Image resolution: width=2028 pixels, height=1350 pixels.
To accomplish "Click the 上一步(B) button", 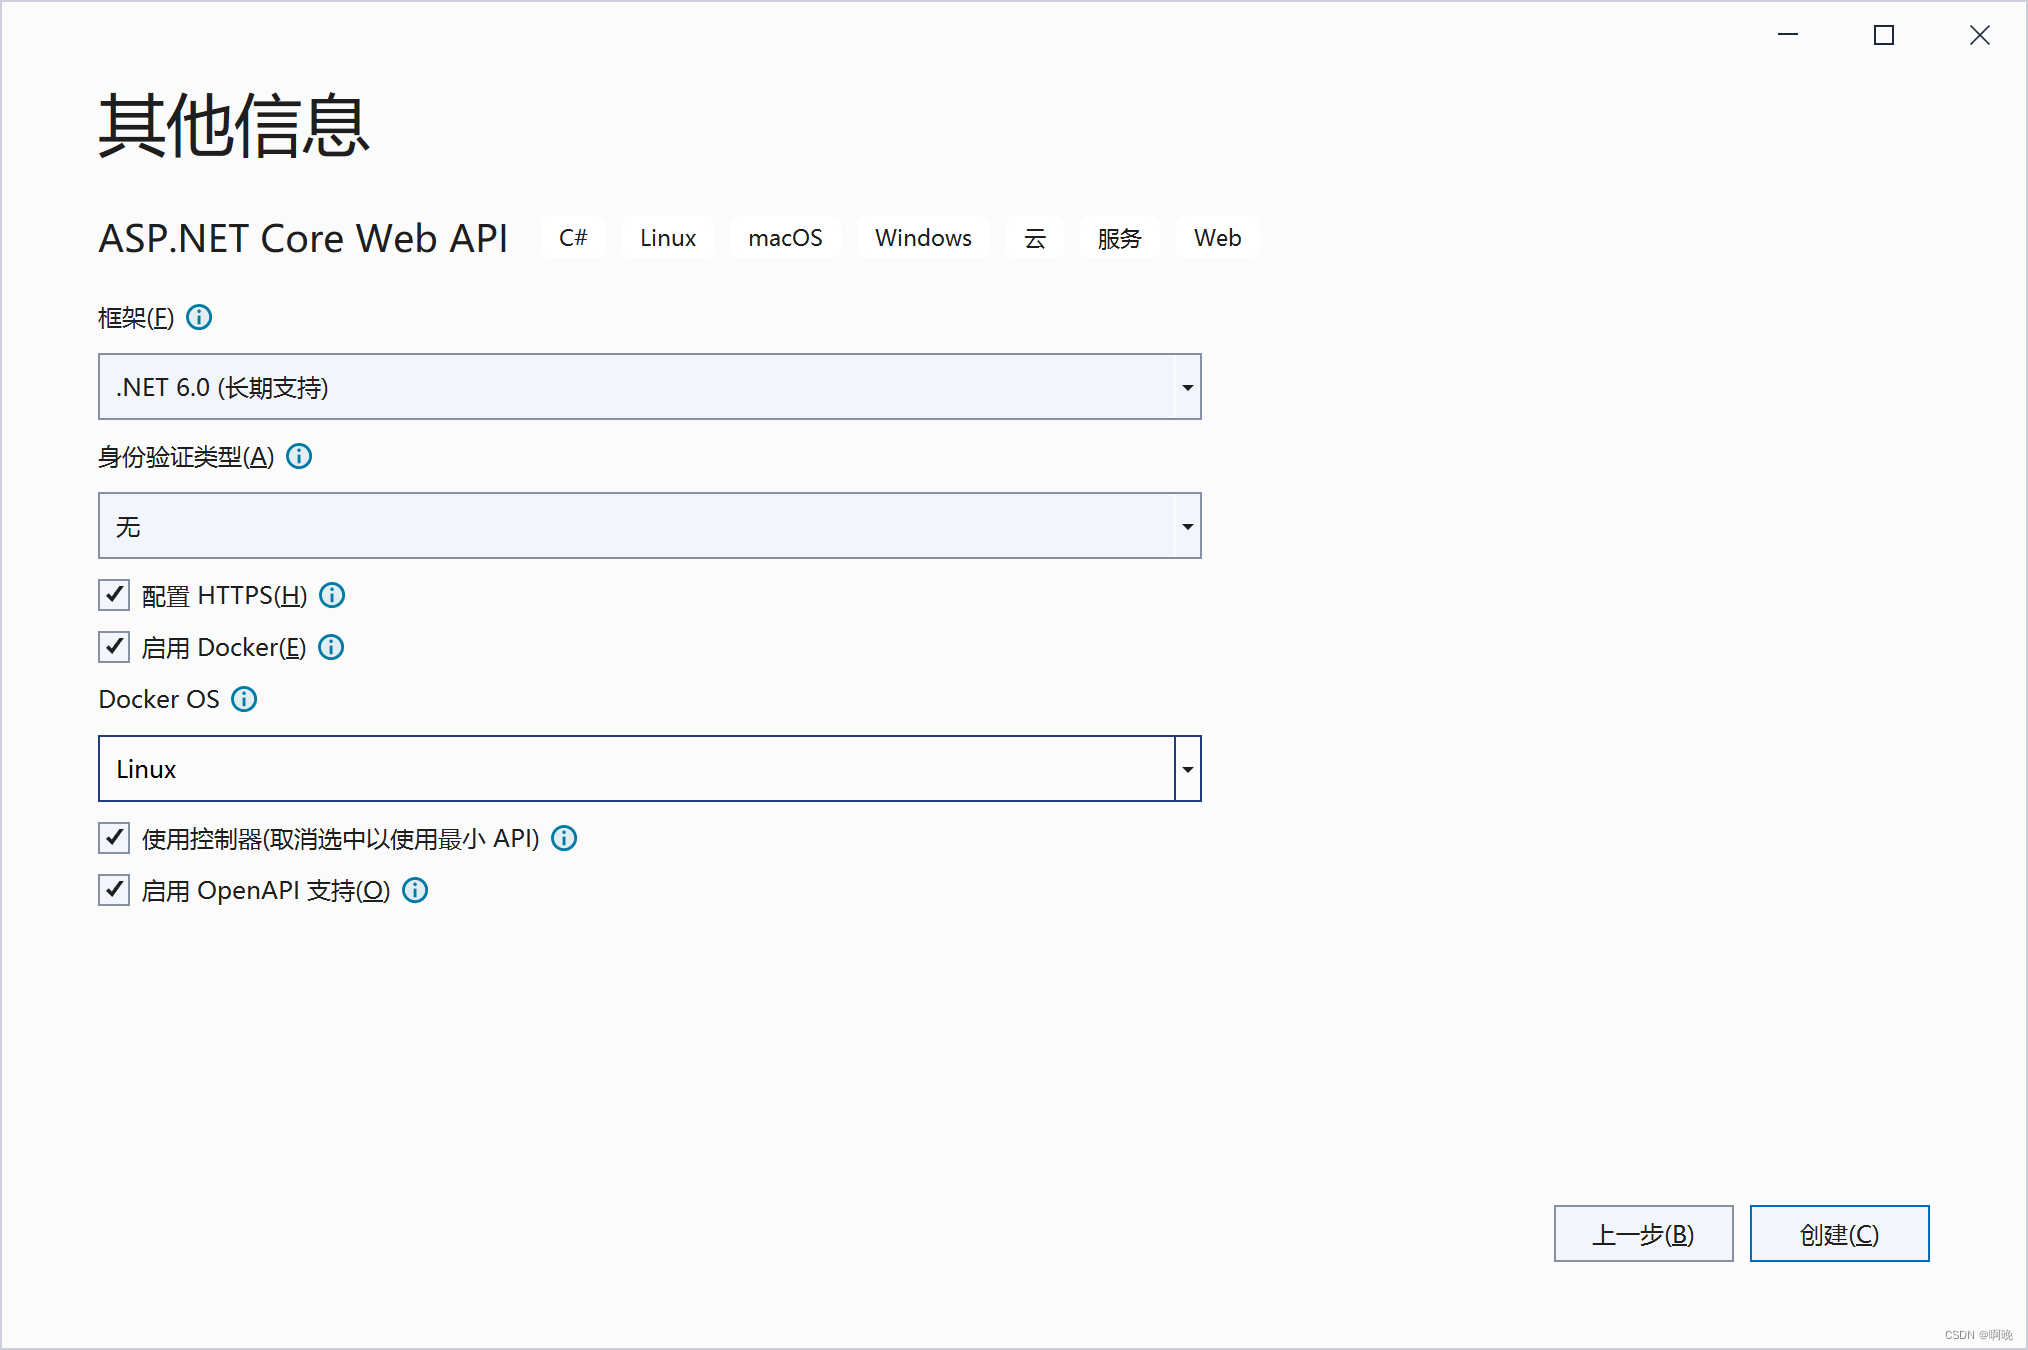I will [x=1643, y=1234].
